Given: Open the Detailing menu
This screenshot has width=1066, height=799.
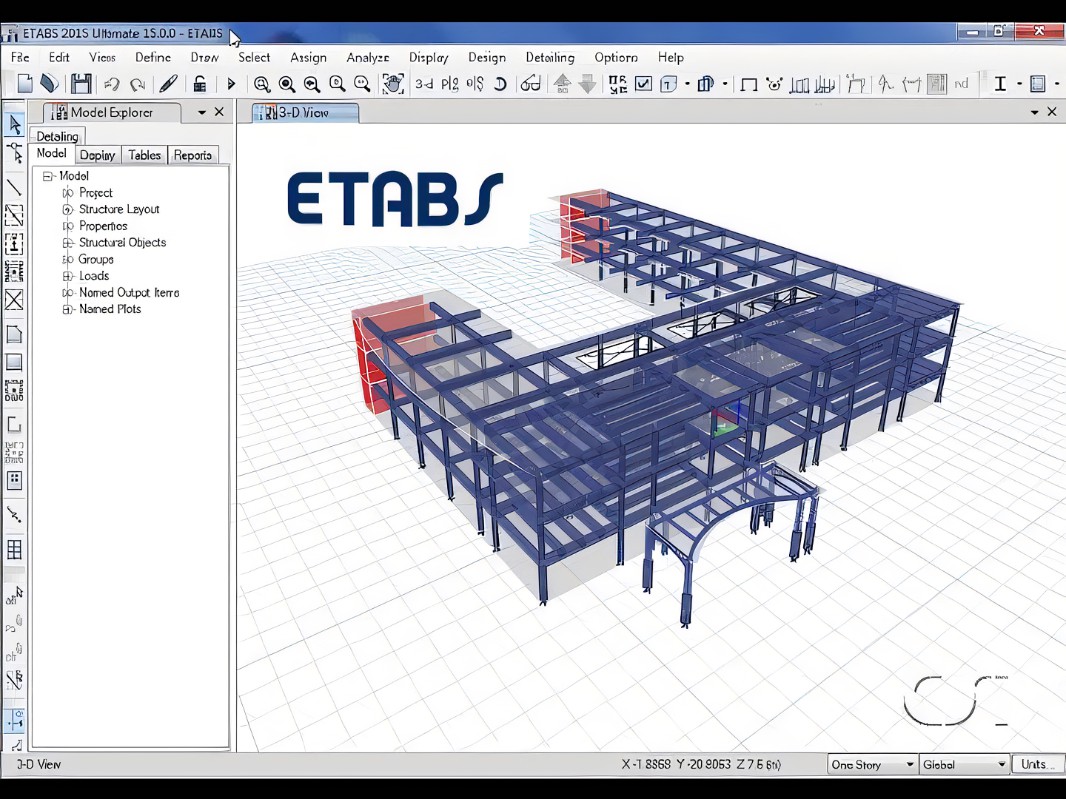Looking at the screenshot, I should coord(550,58).
